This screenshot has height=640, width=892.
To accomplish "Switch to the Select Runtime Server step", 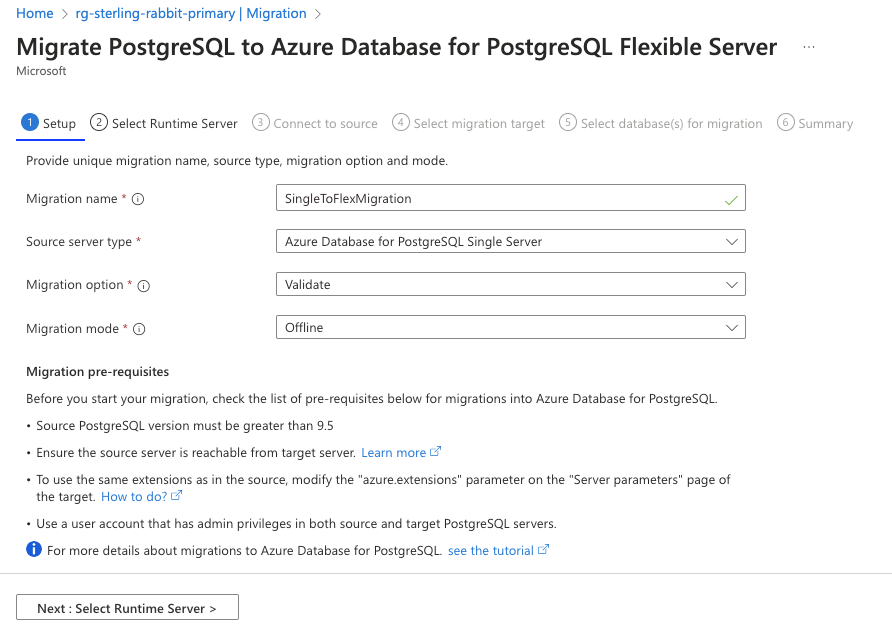I will (164, 123).
